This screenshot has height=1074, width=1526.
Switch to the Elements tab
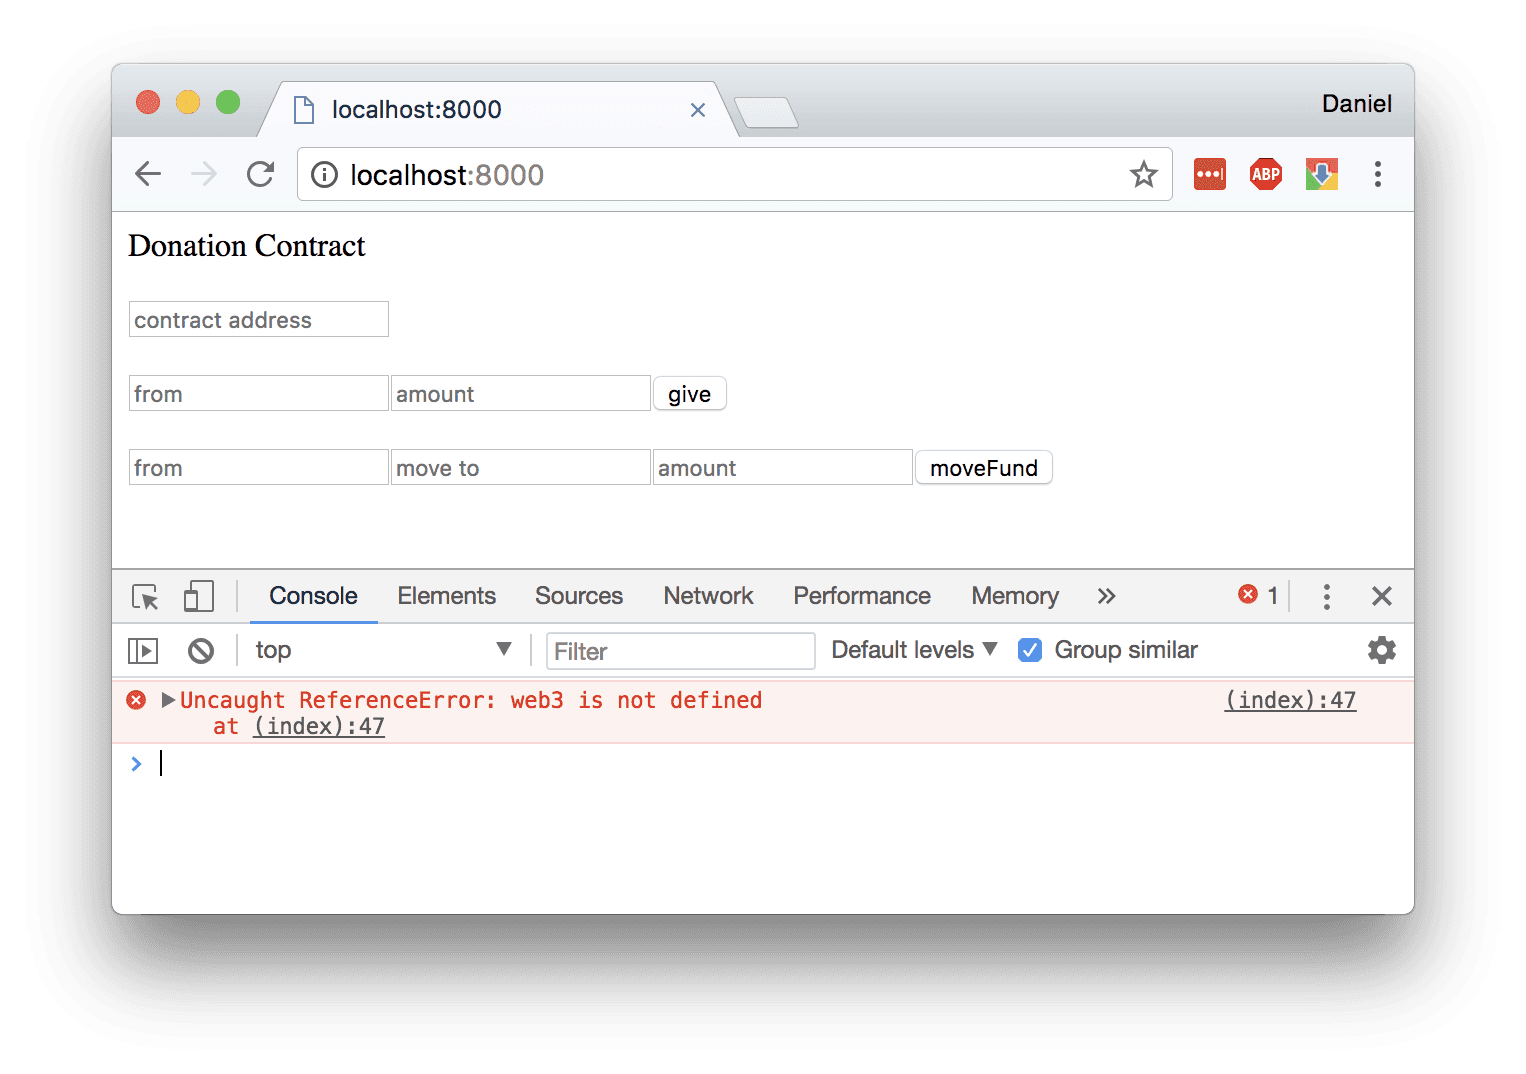coord(446,596)
